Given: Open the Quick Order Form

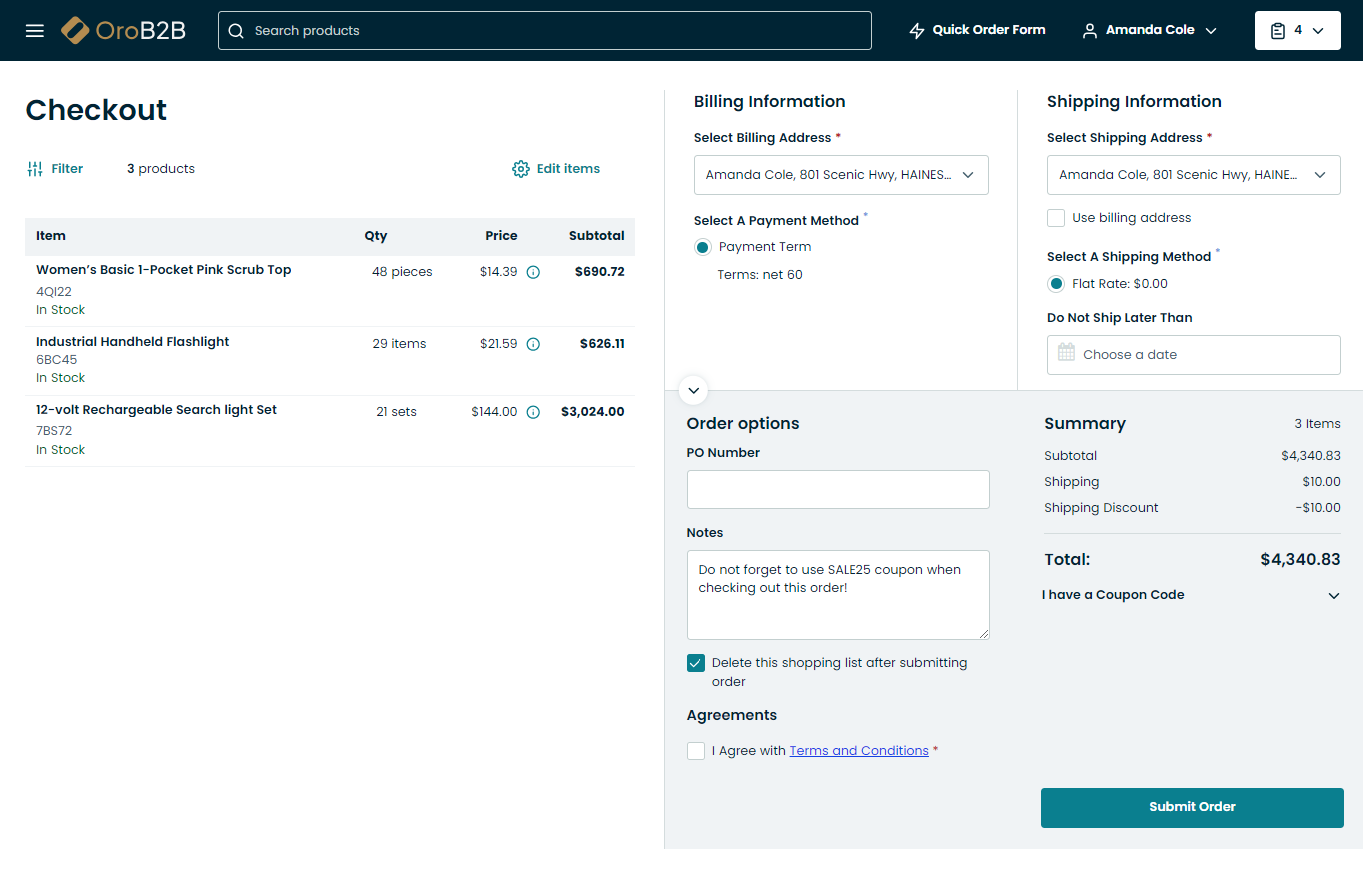Looking at the screenshot, I should (977, 30).
